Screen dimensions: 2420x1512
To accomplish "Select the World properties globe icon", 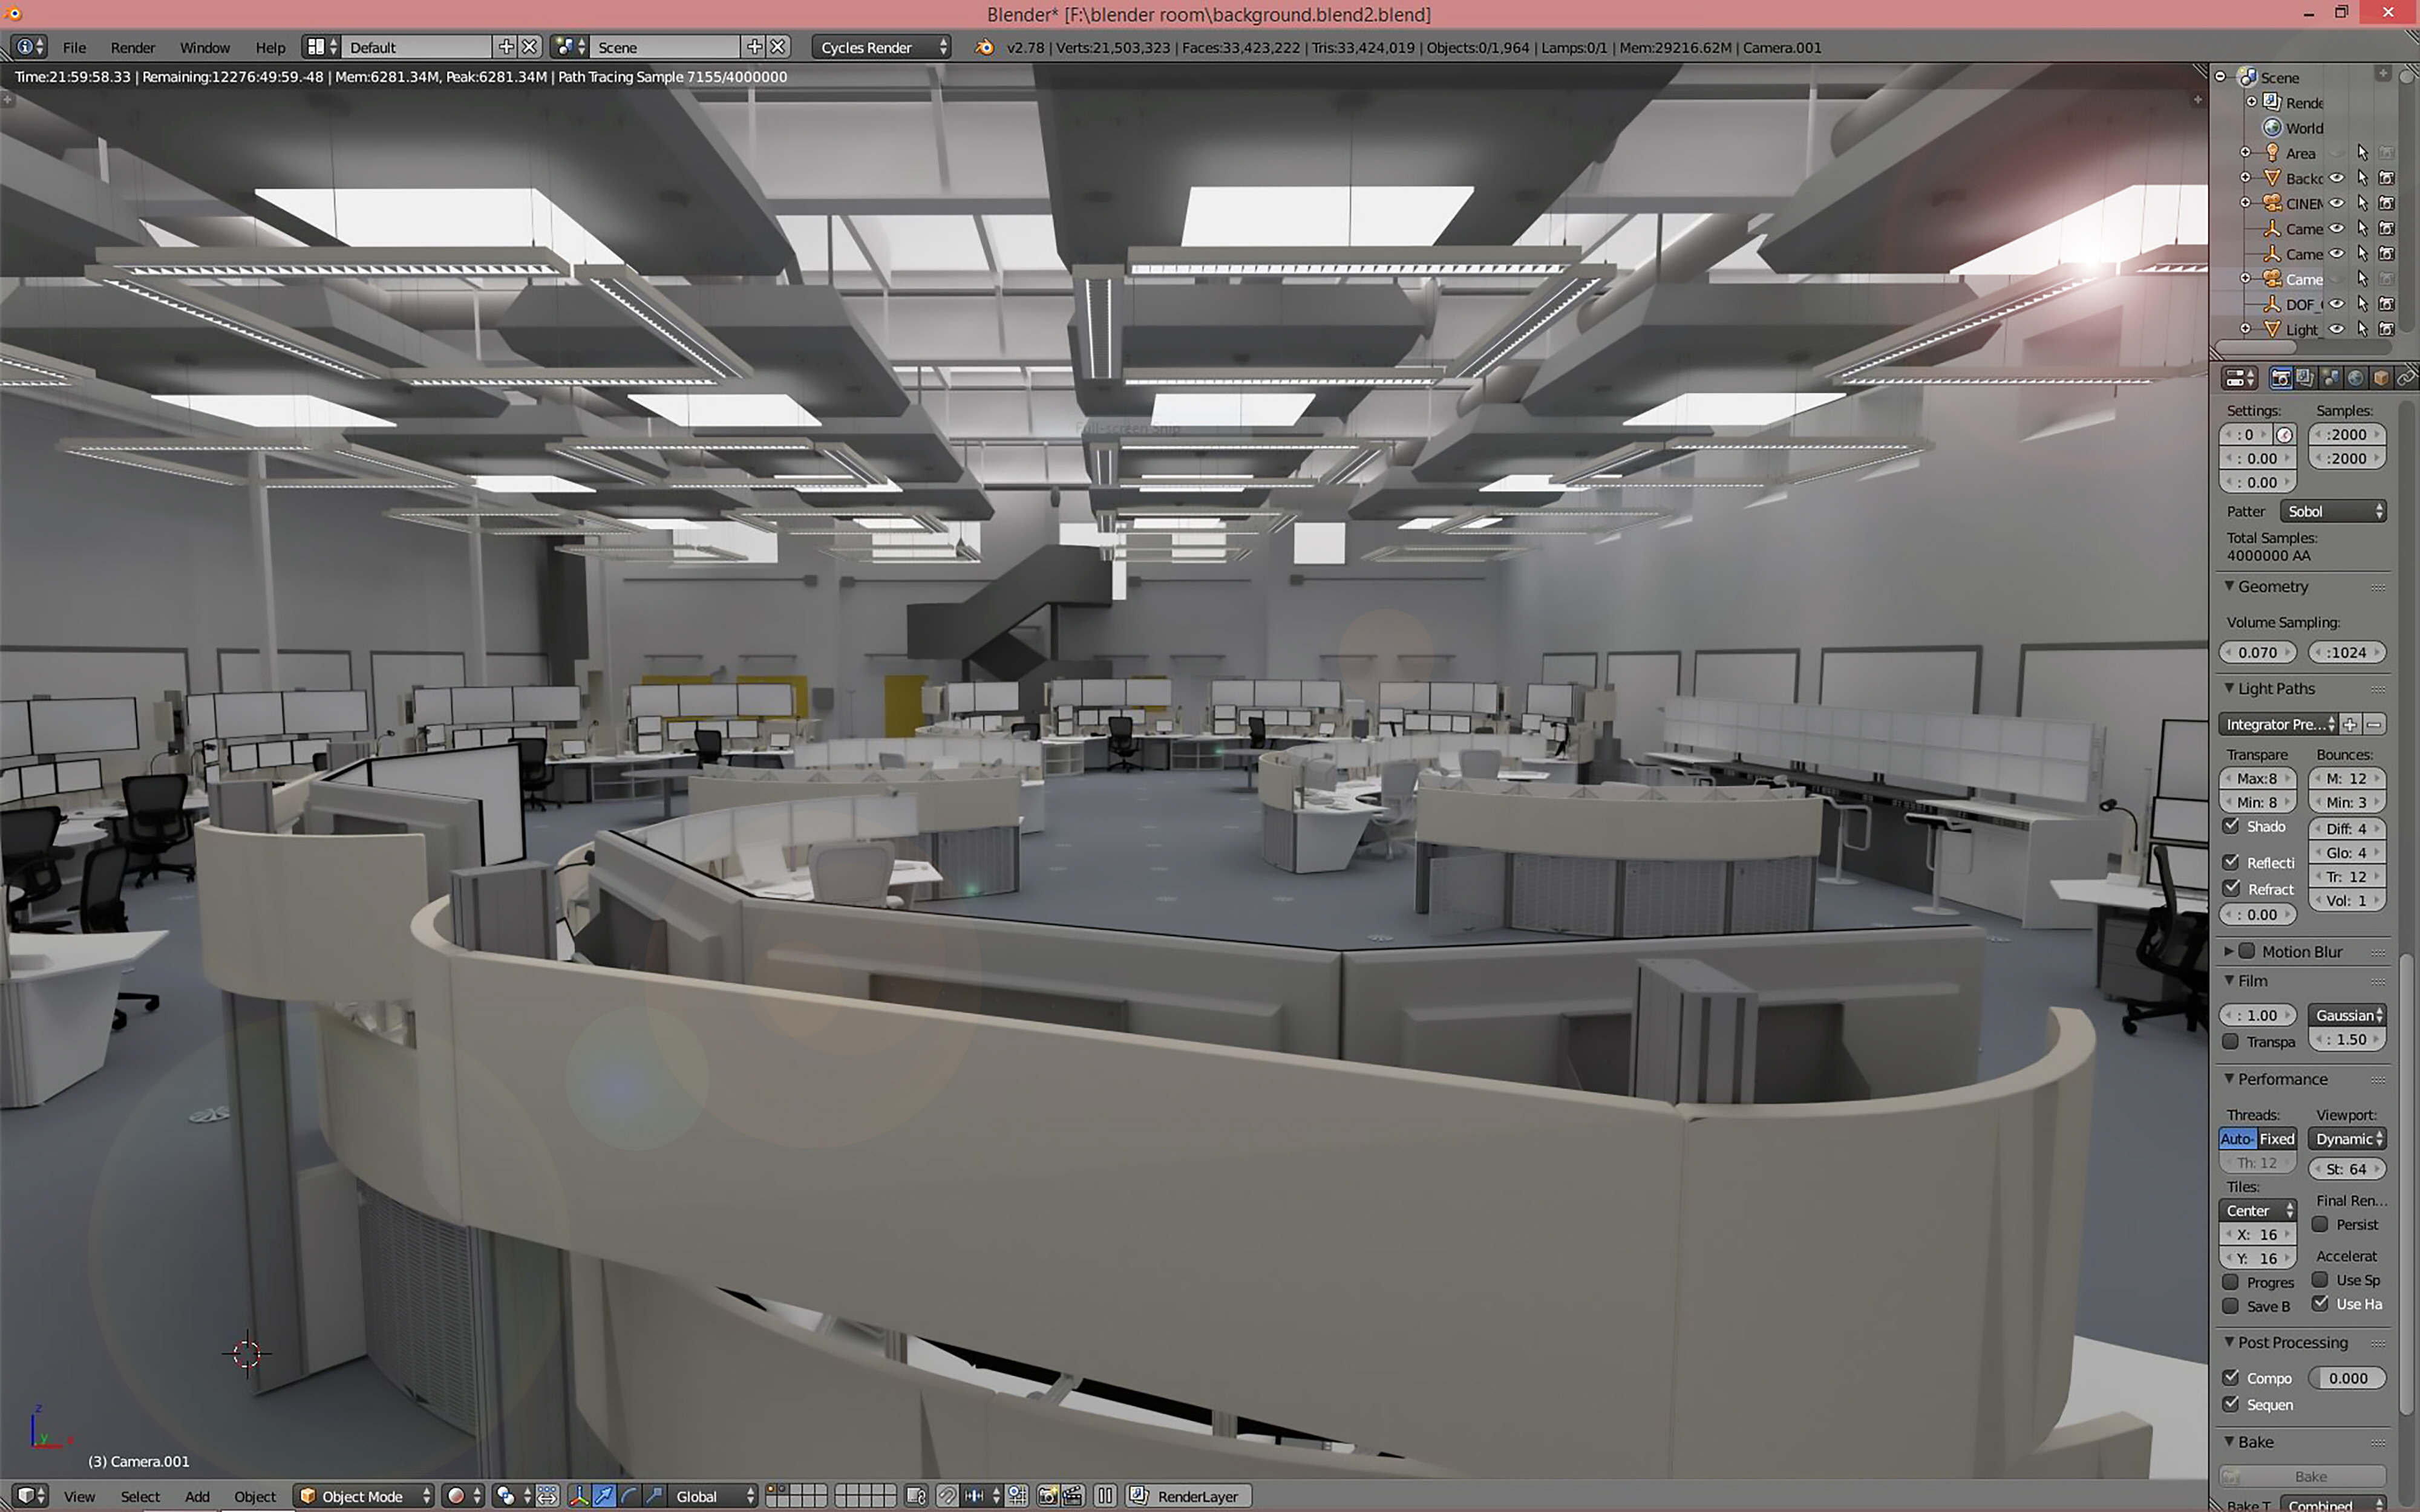I will click(x=2357, y=377).
